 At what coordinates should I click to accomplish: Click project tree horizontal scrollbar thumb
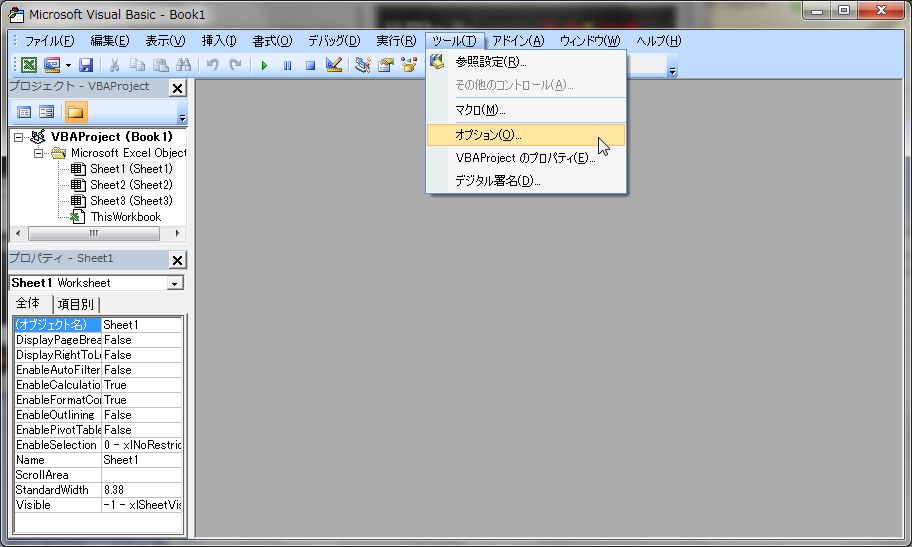94,233
